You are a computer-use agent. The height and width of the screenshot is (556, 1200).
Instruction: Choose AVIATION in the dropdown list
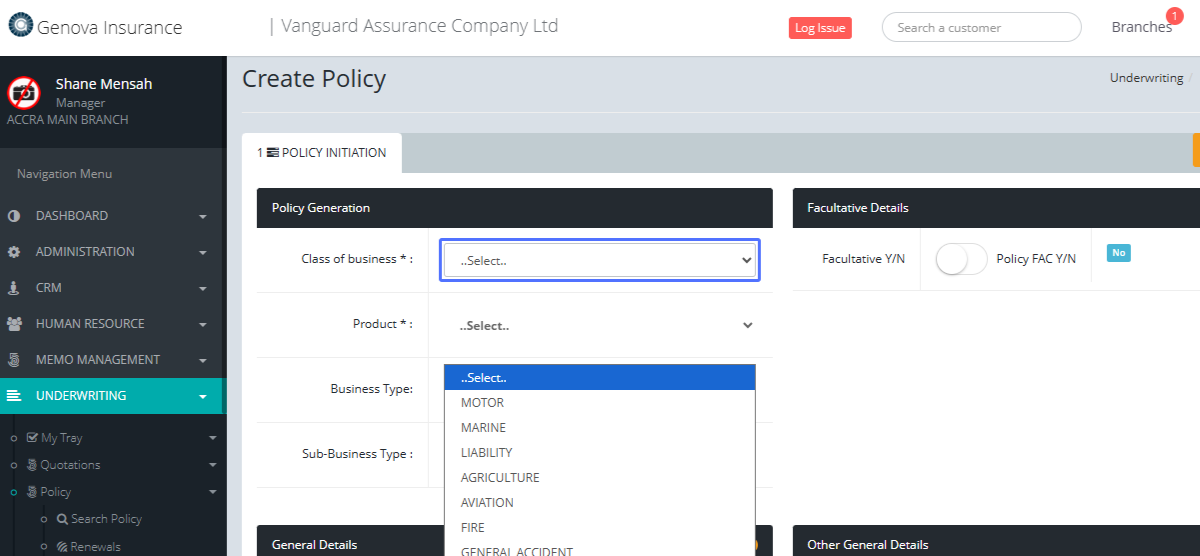coord(487,503)
